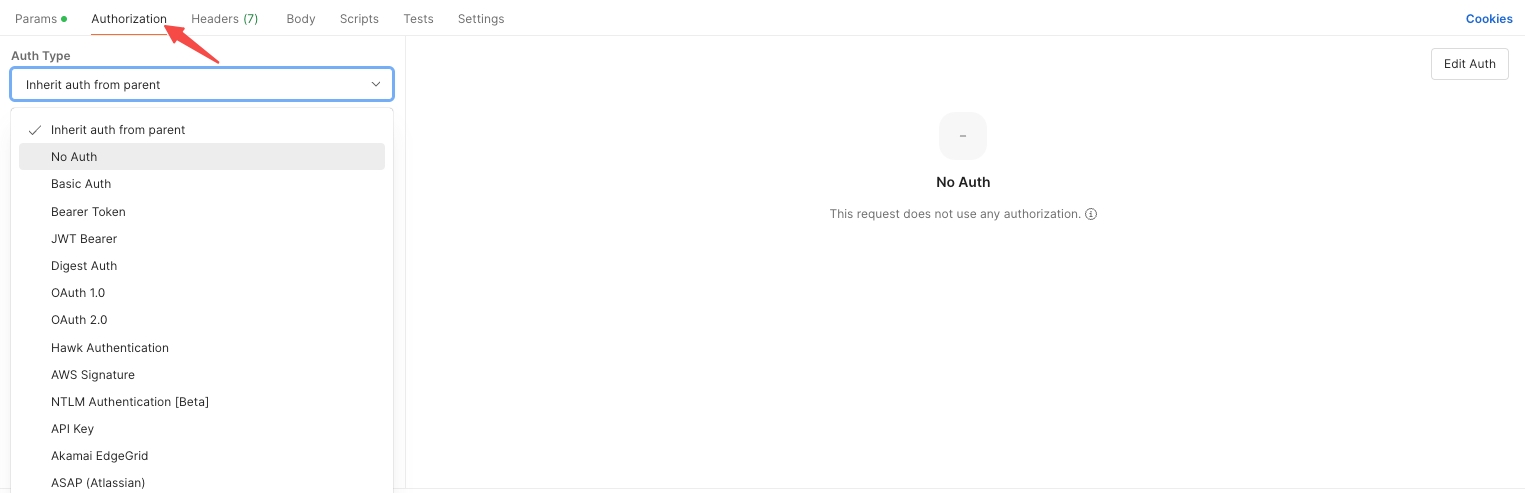Select Basic Auth option
1525x493 pixels.
point(202,184)
